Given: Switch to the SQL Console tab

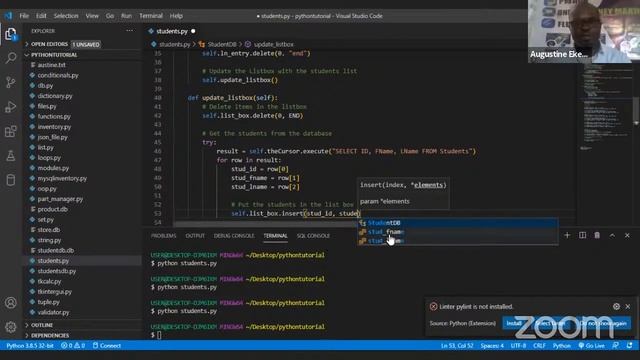Looking at the screenshot, I should (313, 236).
